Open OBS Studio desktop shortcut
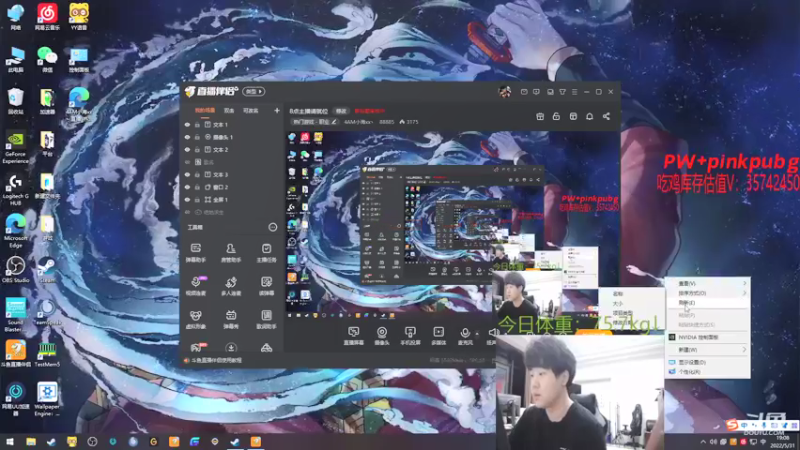Viewport: 800px width, 450px height. 15,269
